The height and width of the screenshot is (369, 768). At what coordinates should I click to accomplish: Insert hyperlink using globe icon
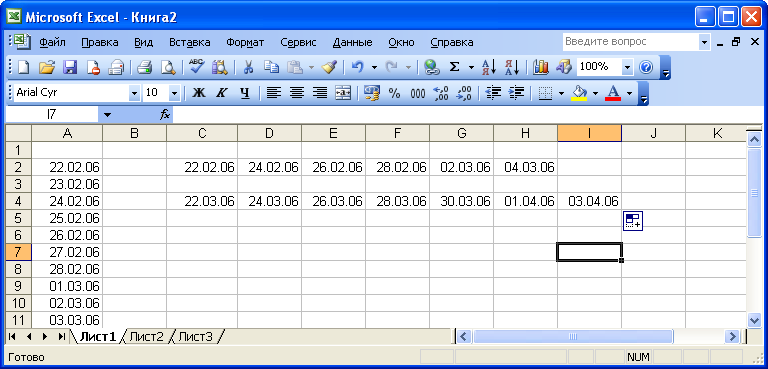pyautogui.click(x=432, y=67)
